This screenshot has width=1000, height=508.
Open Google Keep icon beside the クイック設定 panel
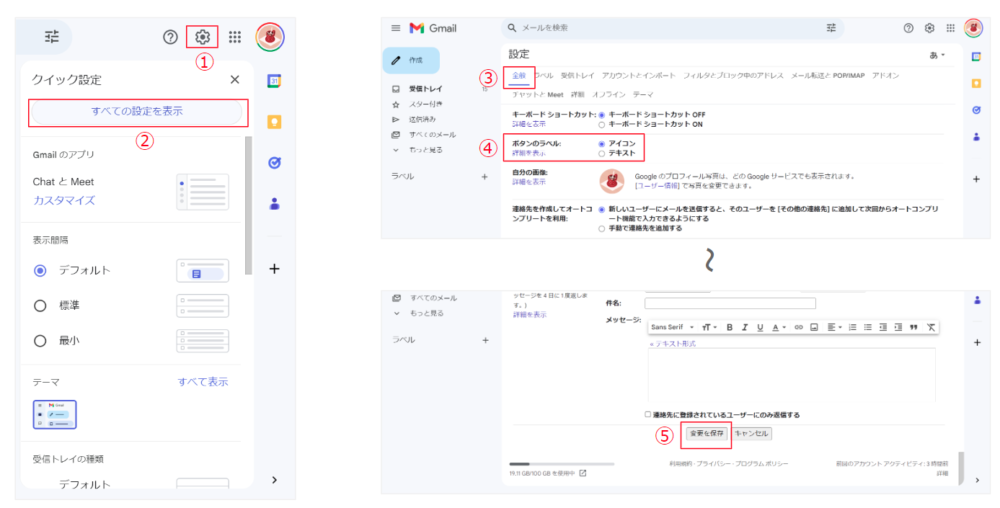(x=274, y=122)
